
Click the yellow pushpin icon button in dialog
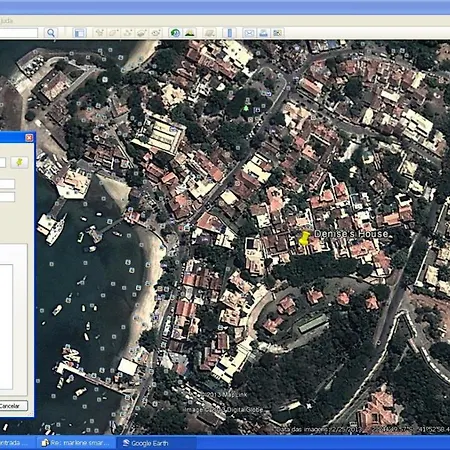click(19, 162)
